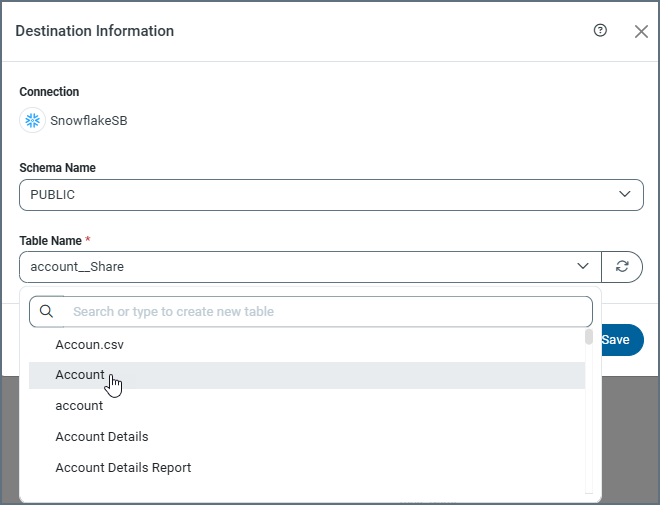Click the SnowflakeSB connection name
660x505 pixels.
[x=88, y=121]
